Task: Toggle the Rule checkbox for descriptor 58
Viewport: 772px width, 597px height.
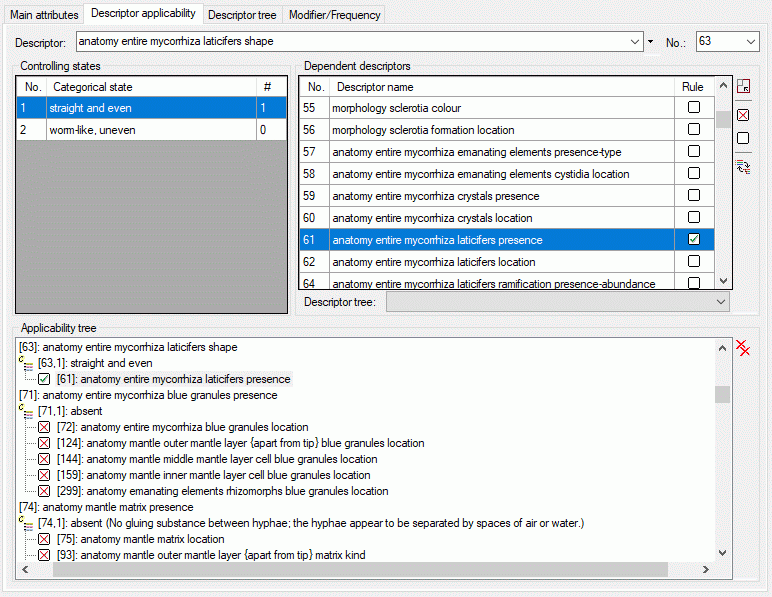Action: (694, 173)
